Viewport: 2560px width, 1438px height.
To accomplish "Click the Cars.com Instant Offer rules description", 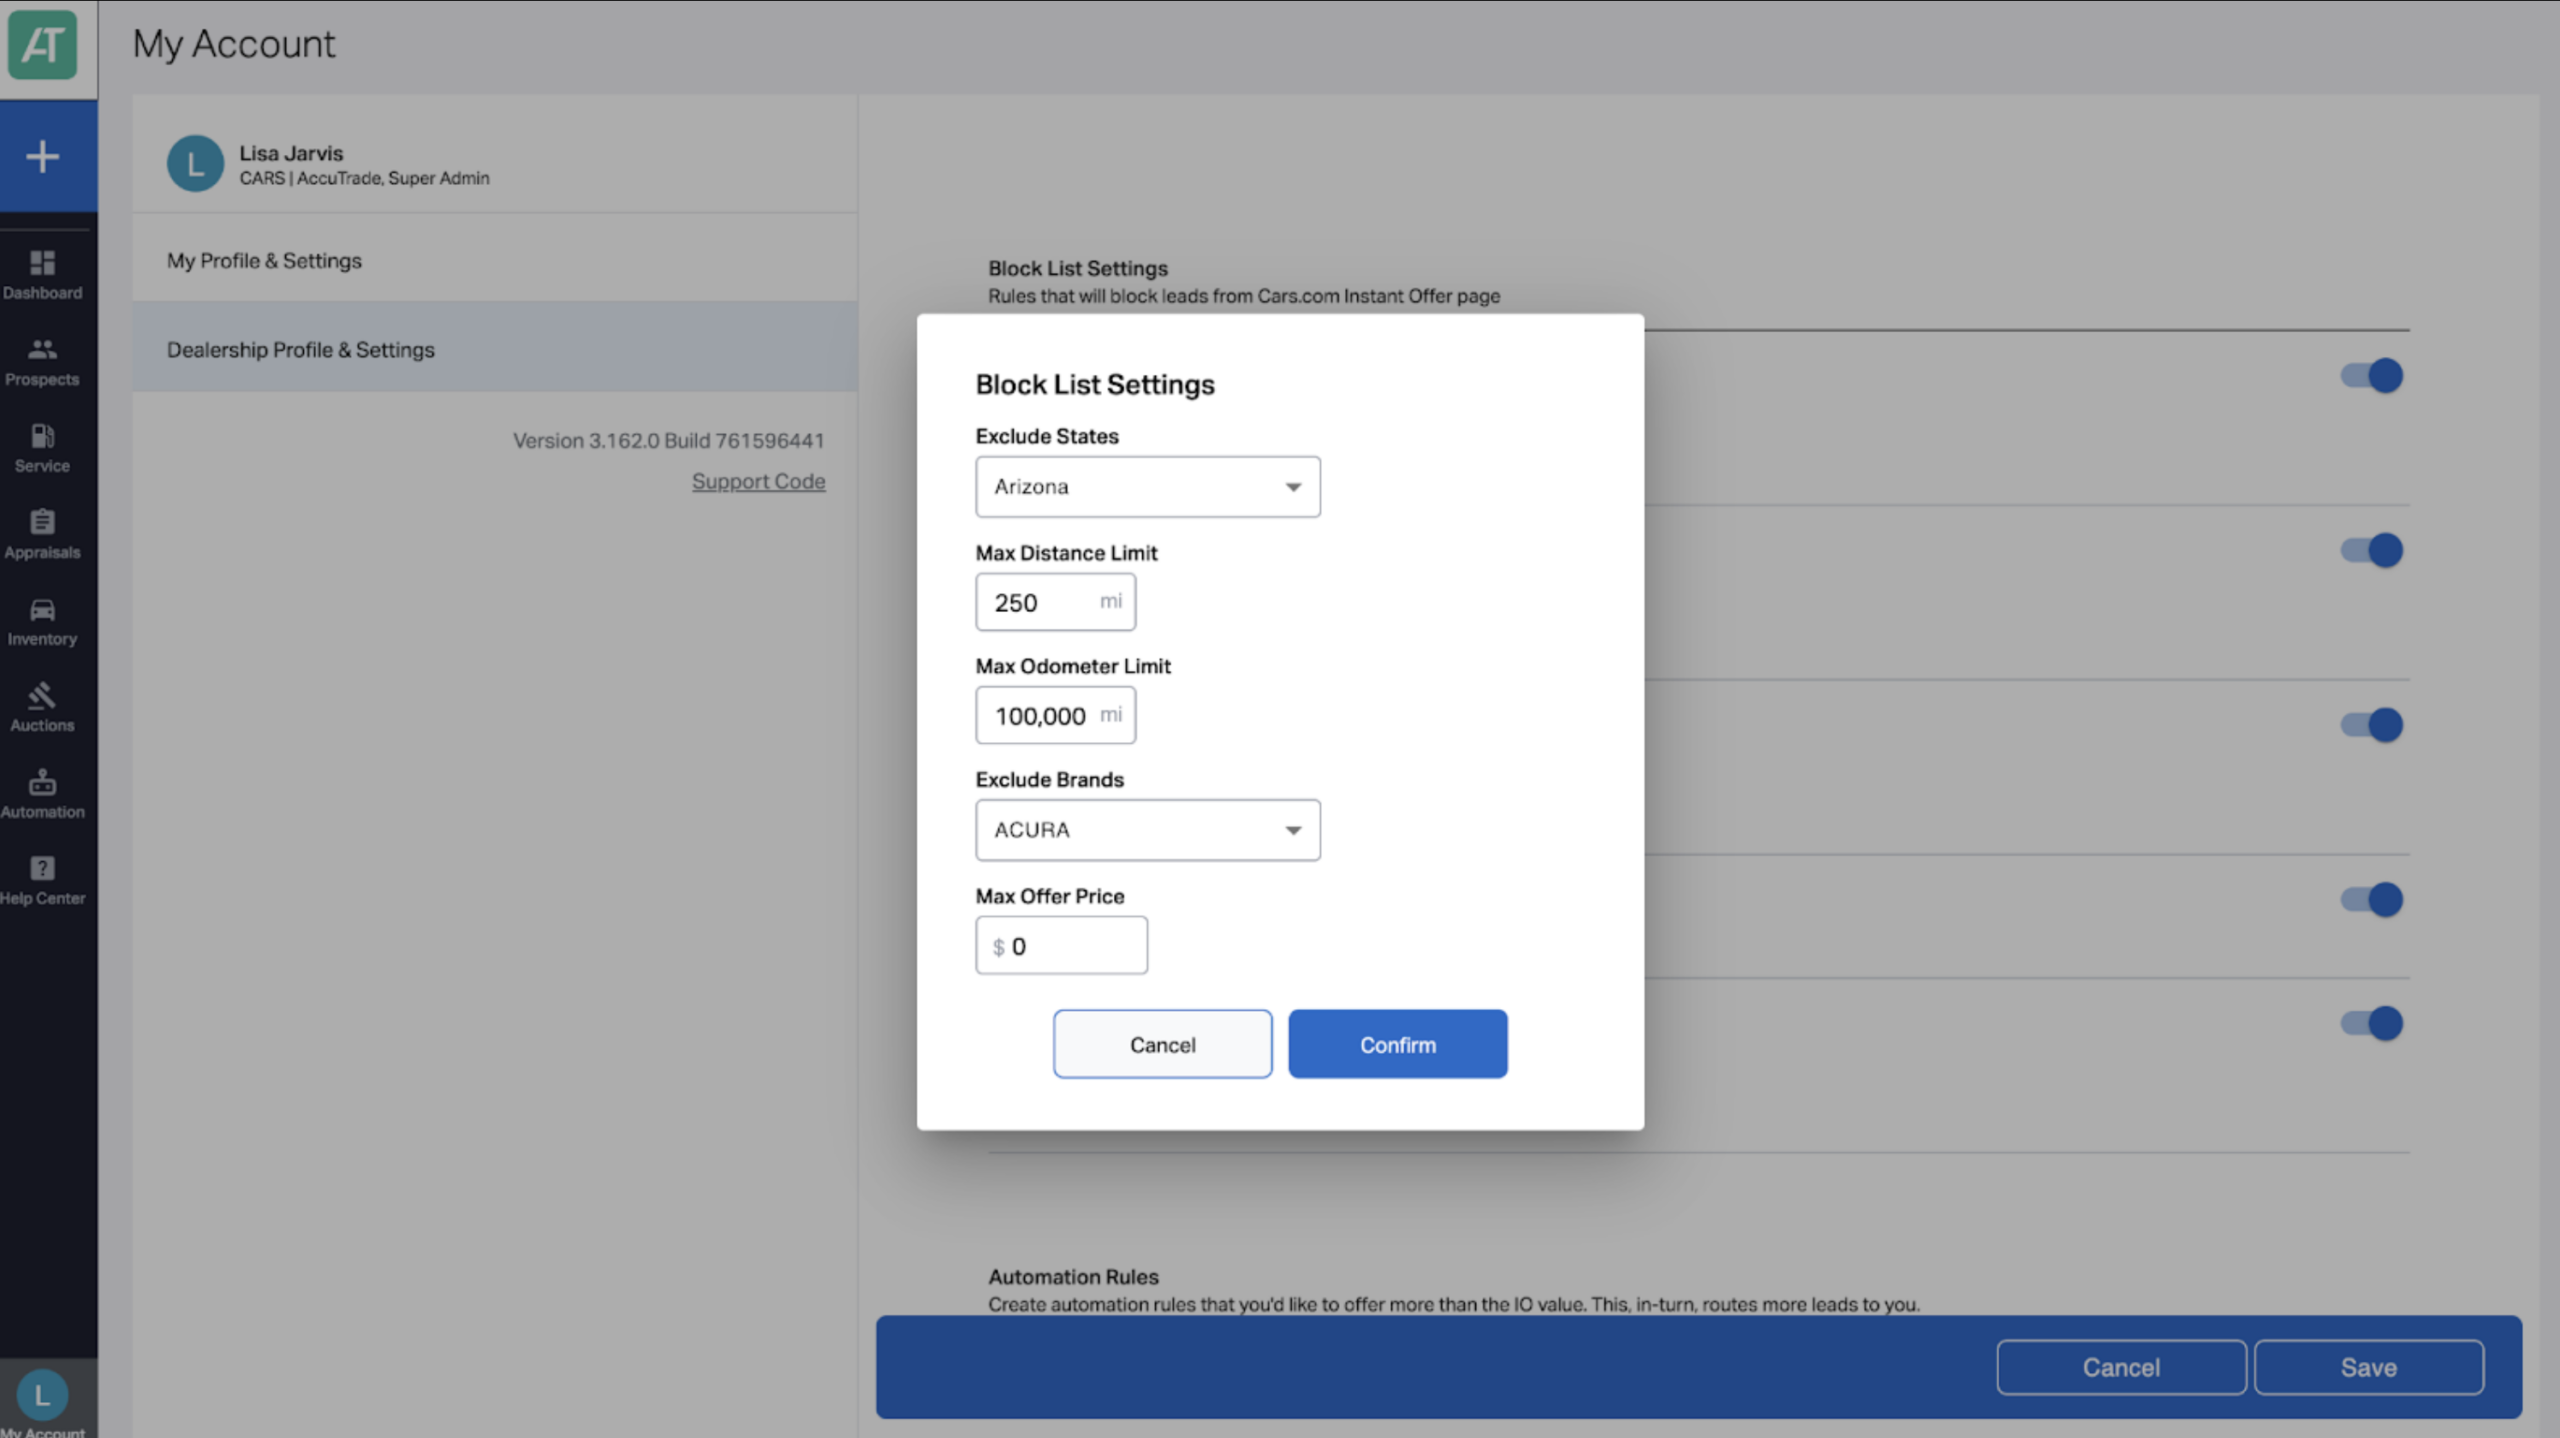I will coord(1244,296).
